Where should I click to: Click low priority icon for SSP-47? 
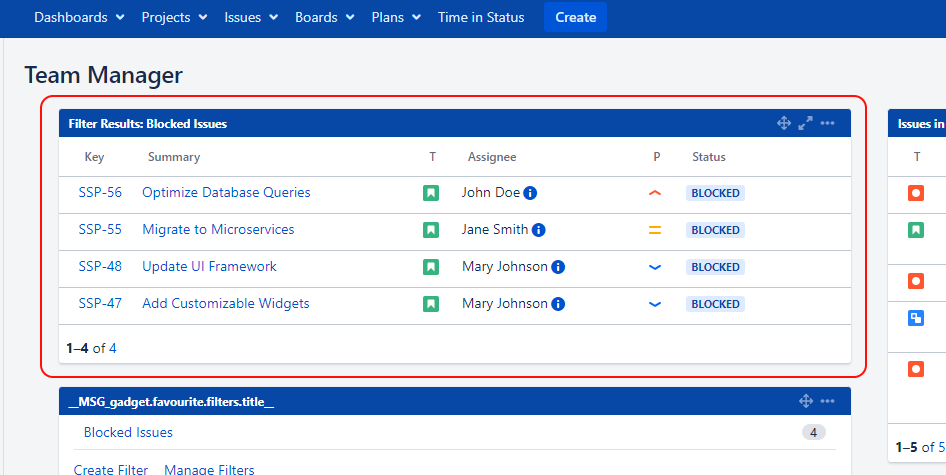pyautogui.click(x=655, y=304)
